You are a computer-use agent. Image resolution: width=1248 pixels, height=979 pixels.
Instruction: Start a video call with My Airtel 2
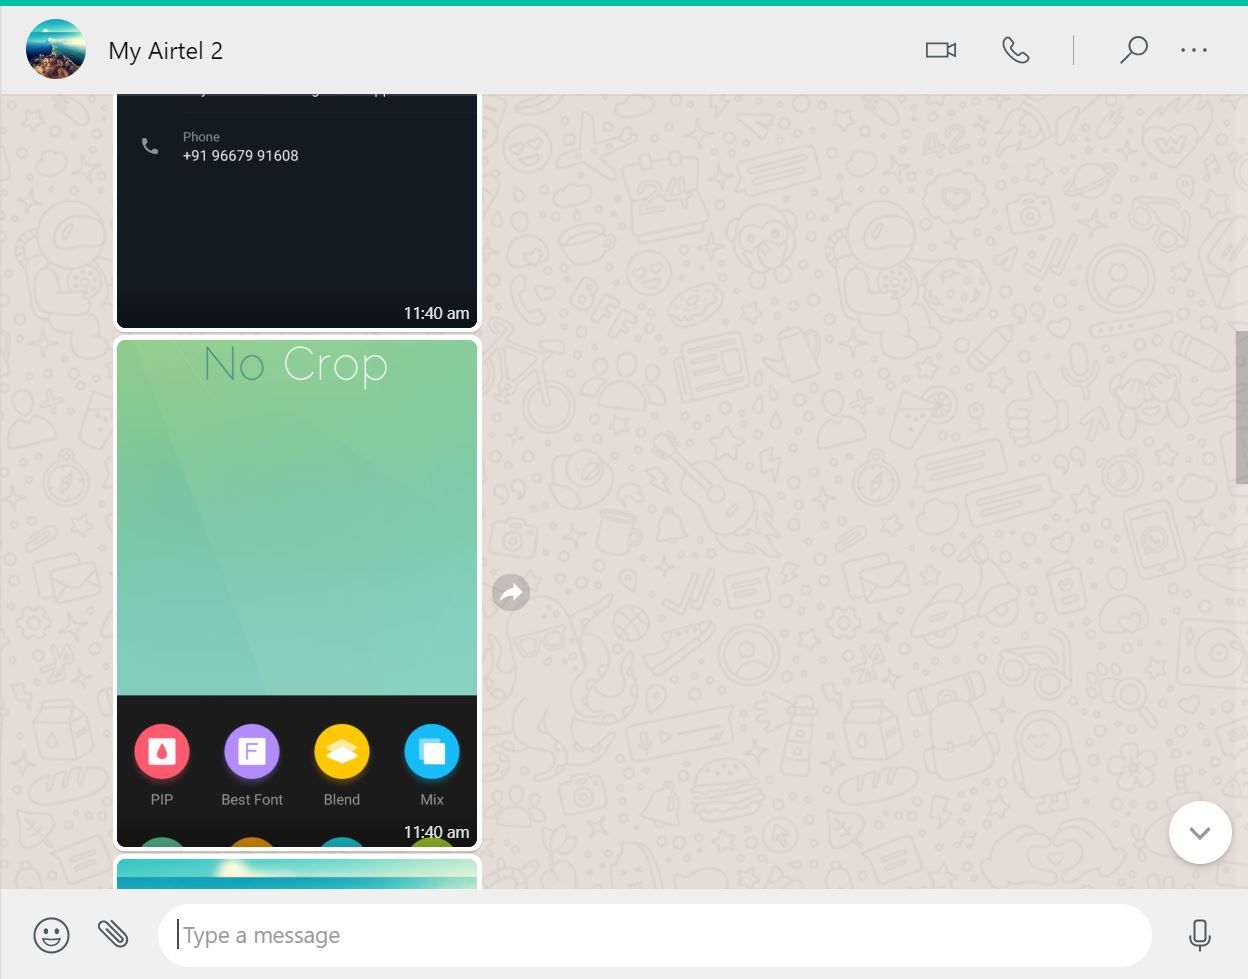[x=940, y=50]
